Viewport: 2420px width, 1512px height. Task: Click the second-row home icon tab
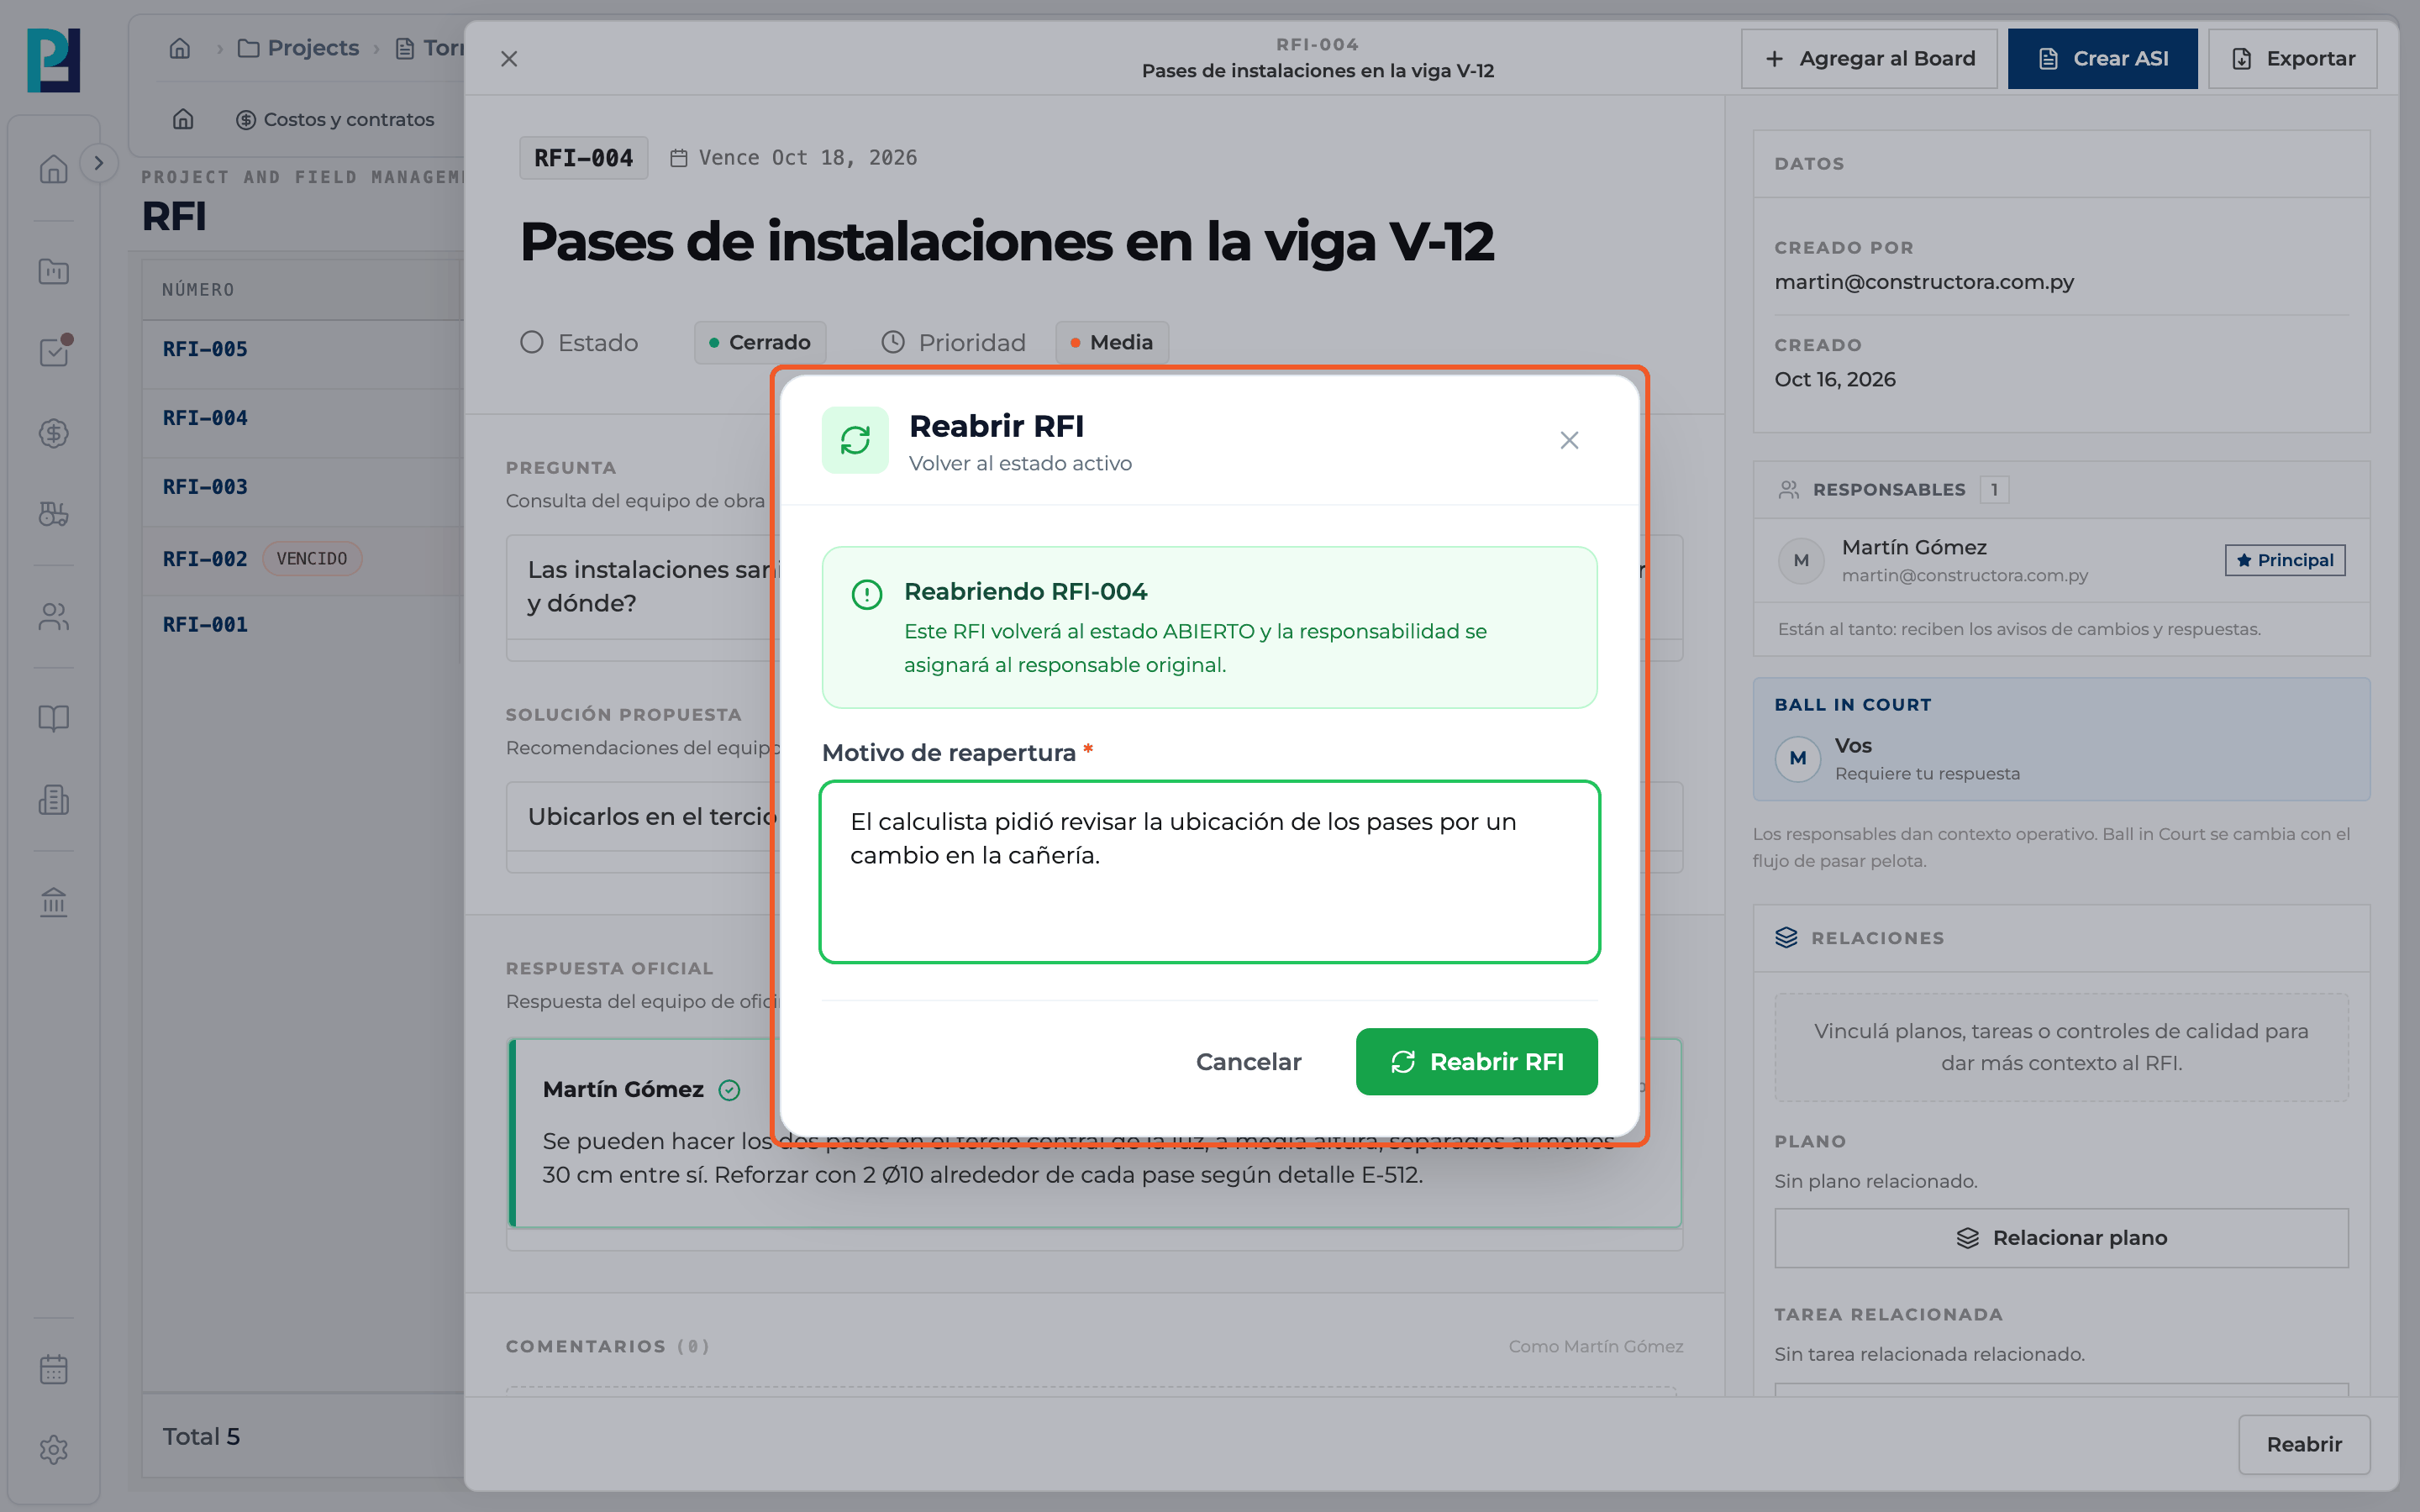pyautogui.click(x=183, y=119)
